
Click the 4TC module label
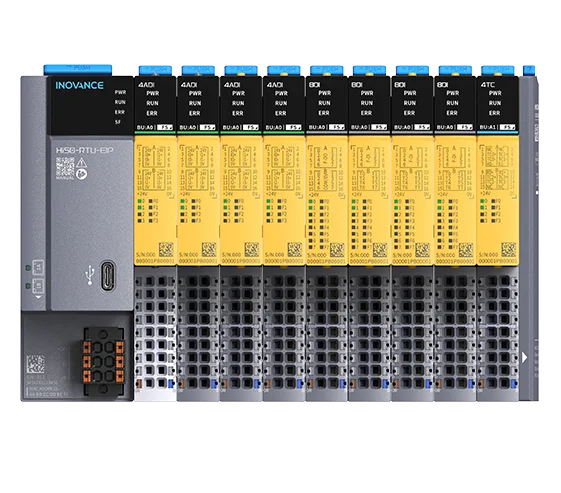coord(487,85)
